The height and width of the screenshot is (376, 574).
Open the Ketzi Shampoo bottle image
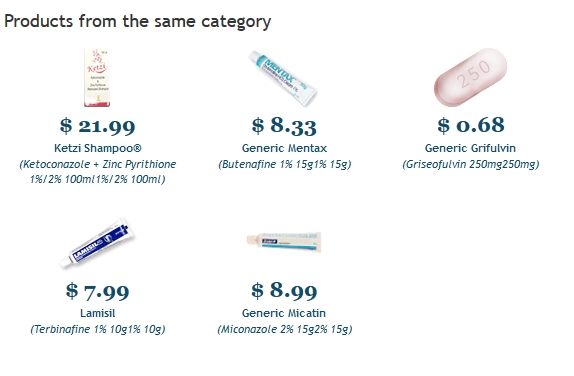(97, 78)
